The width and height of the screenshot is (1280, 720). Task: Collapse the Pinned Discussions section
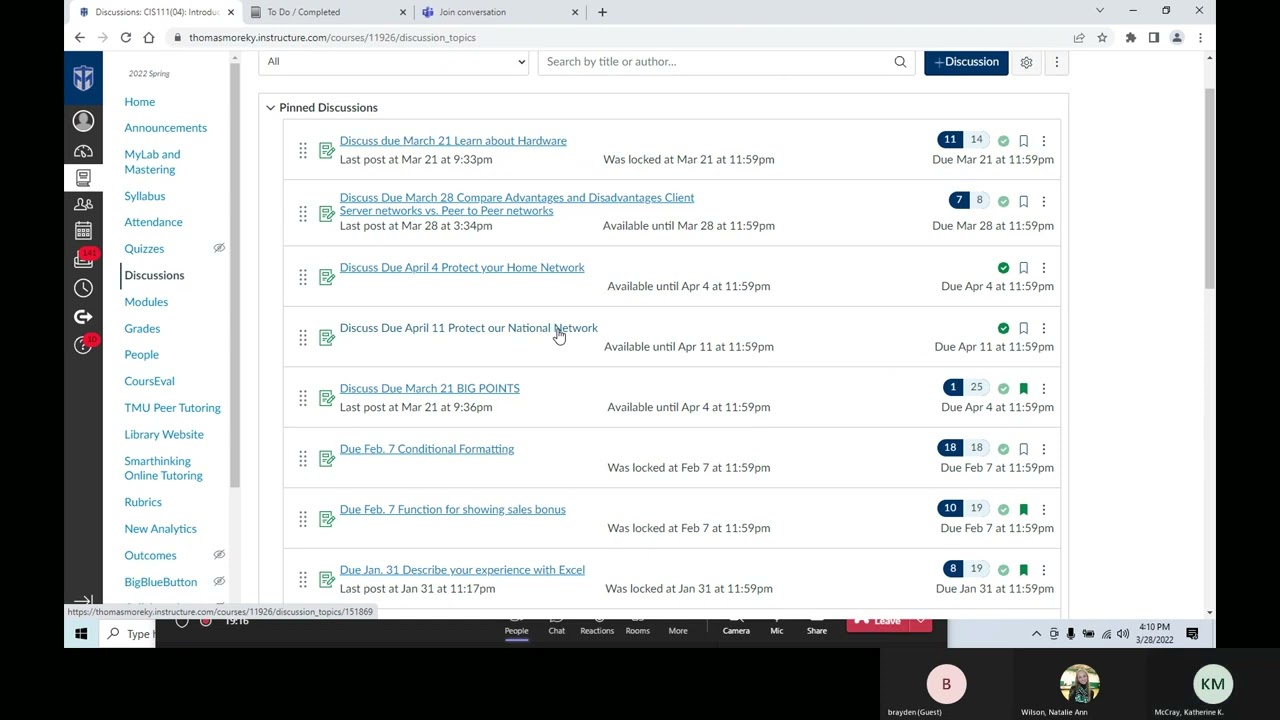270,108
